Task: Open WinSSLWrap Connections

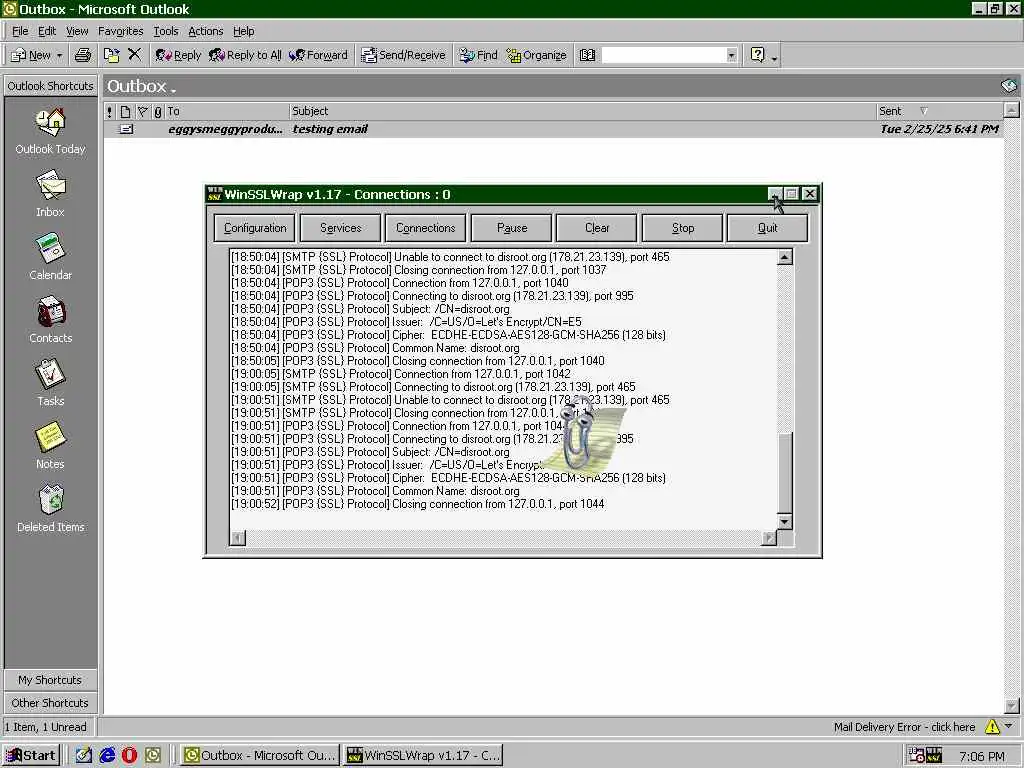Action: [x=425, y=228]
